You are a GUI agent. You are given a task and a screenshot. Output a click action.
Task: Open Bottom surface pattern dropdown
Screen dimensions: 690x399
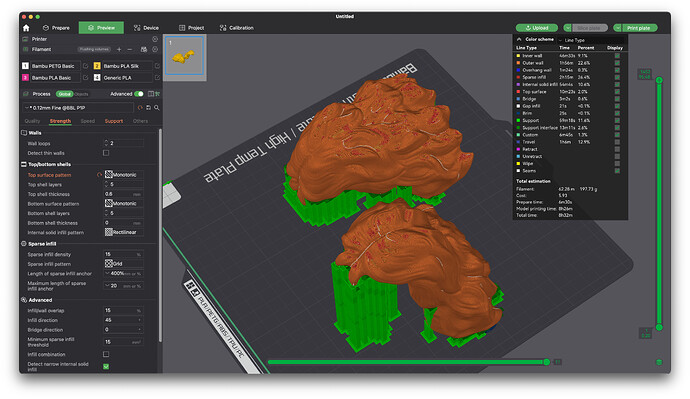coord(124,203)
